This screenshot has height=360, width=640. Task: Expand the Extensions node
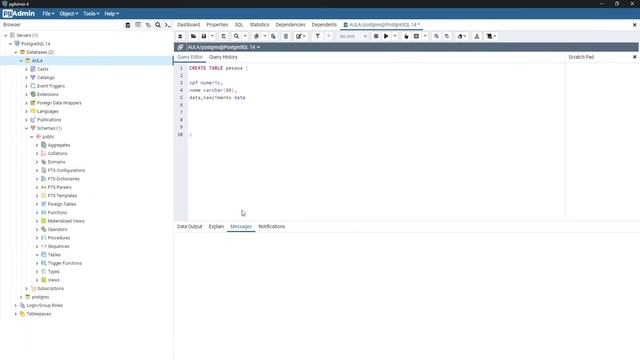[27, 95]
